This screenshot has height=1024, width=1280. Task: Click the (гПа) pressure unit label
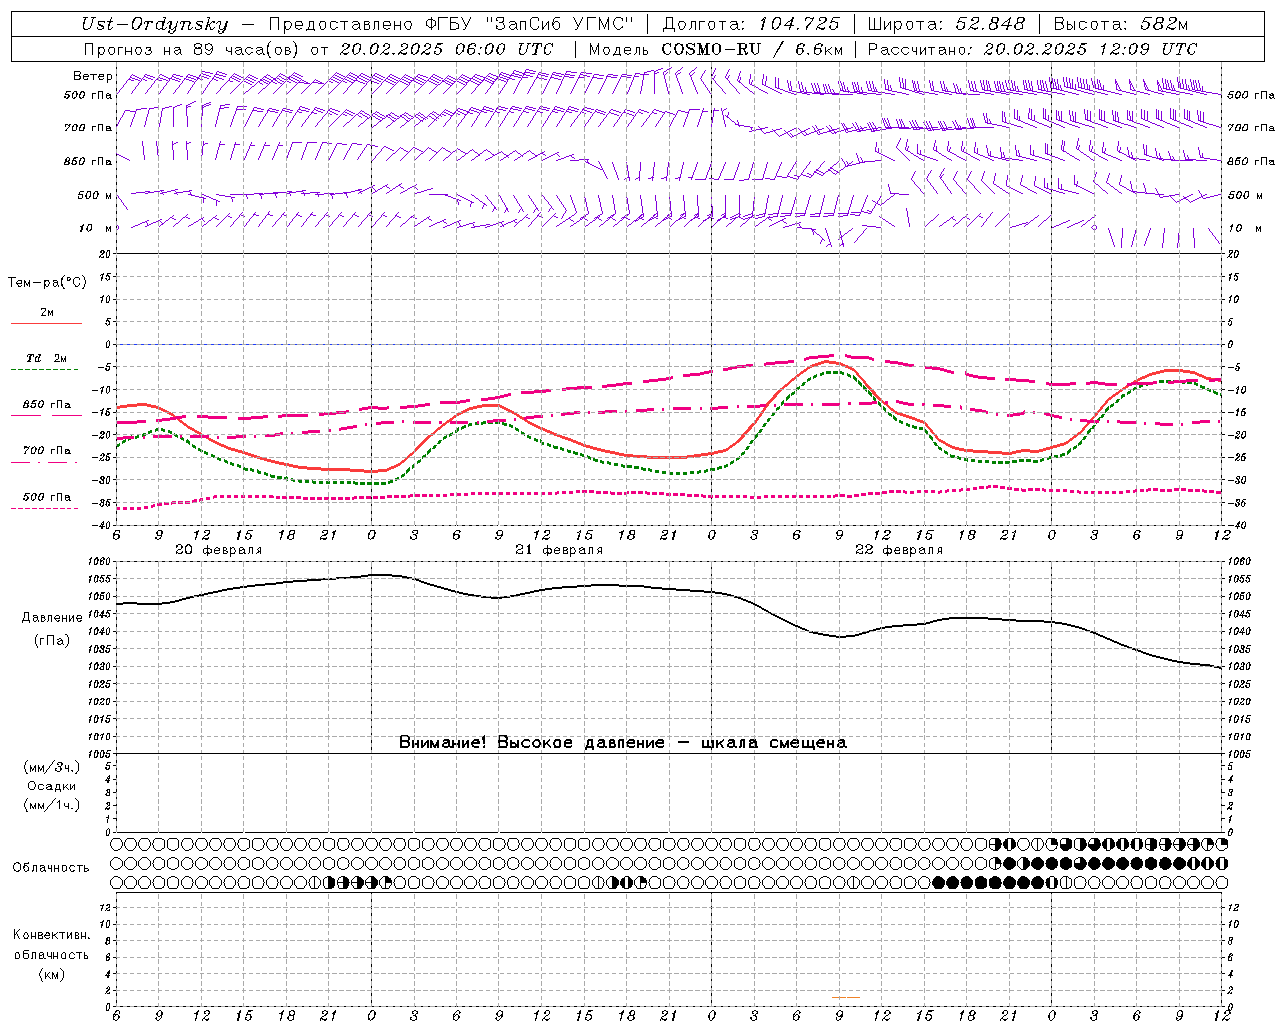click(52, 640)
